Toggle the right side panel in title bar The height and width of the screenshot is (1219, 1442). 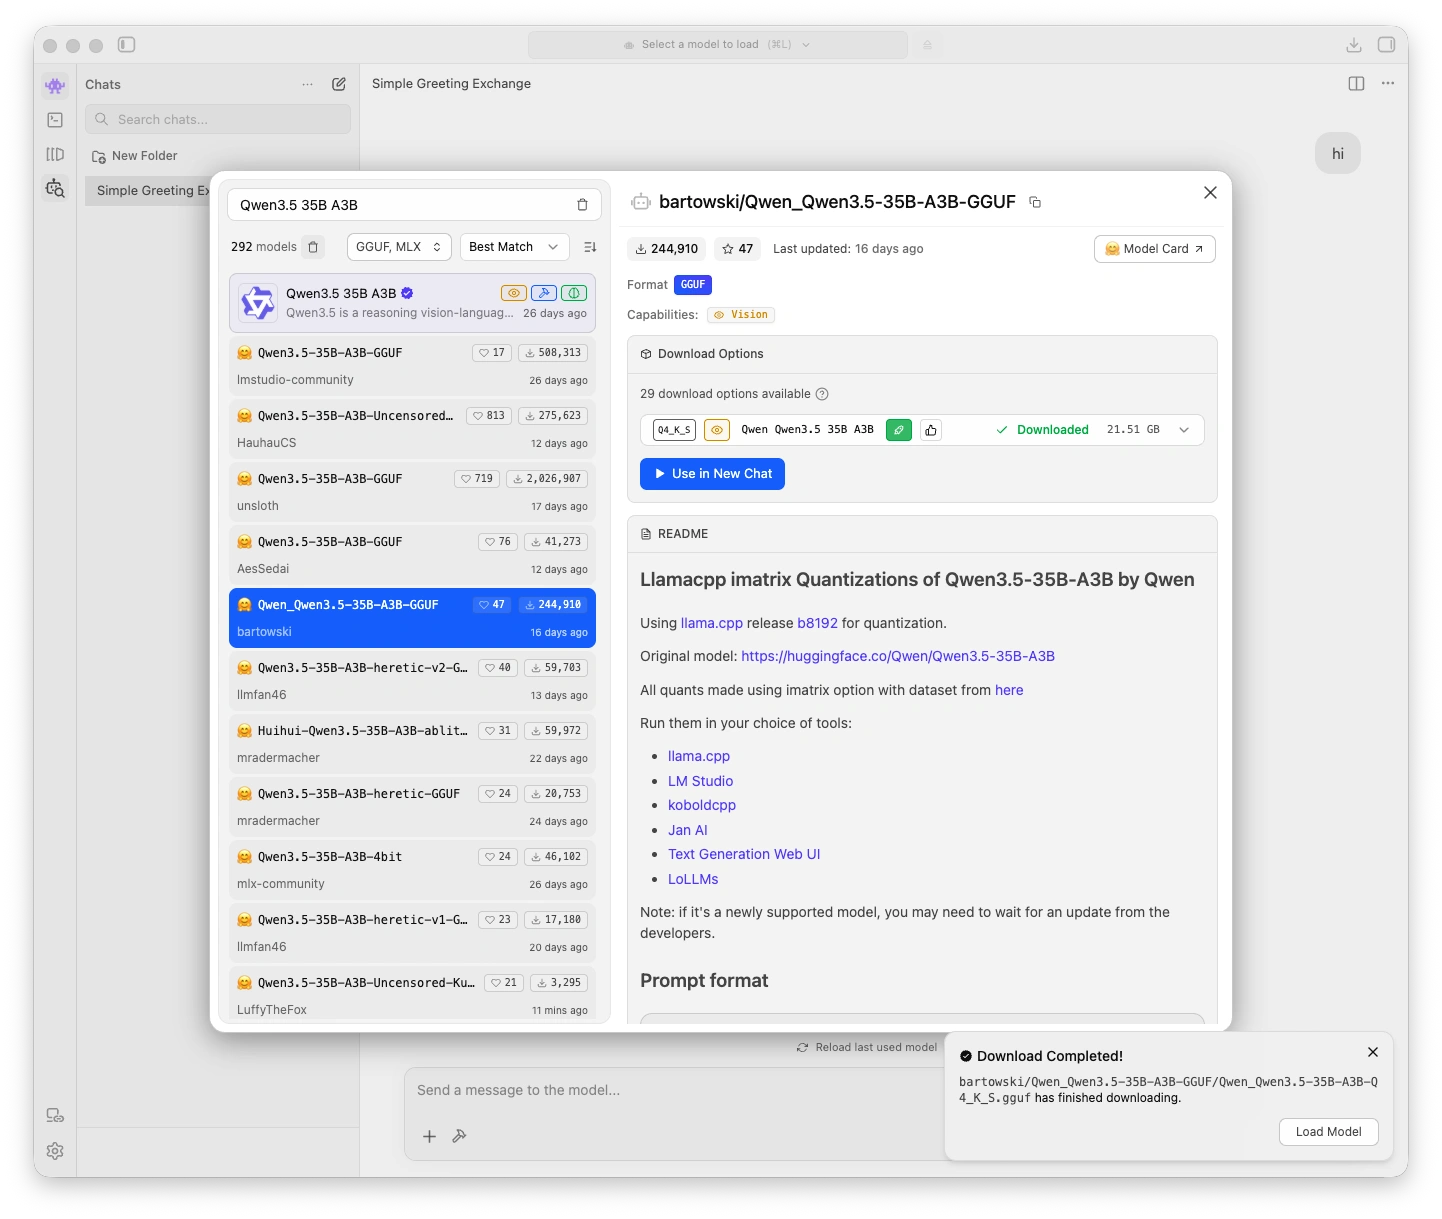coord(1386,45)
